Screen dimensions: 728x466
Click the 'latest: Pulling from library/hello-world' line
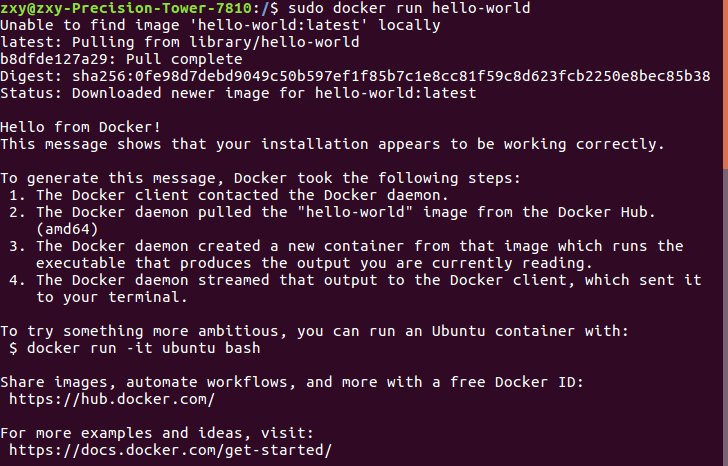(180, 42)
